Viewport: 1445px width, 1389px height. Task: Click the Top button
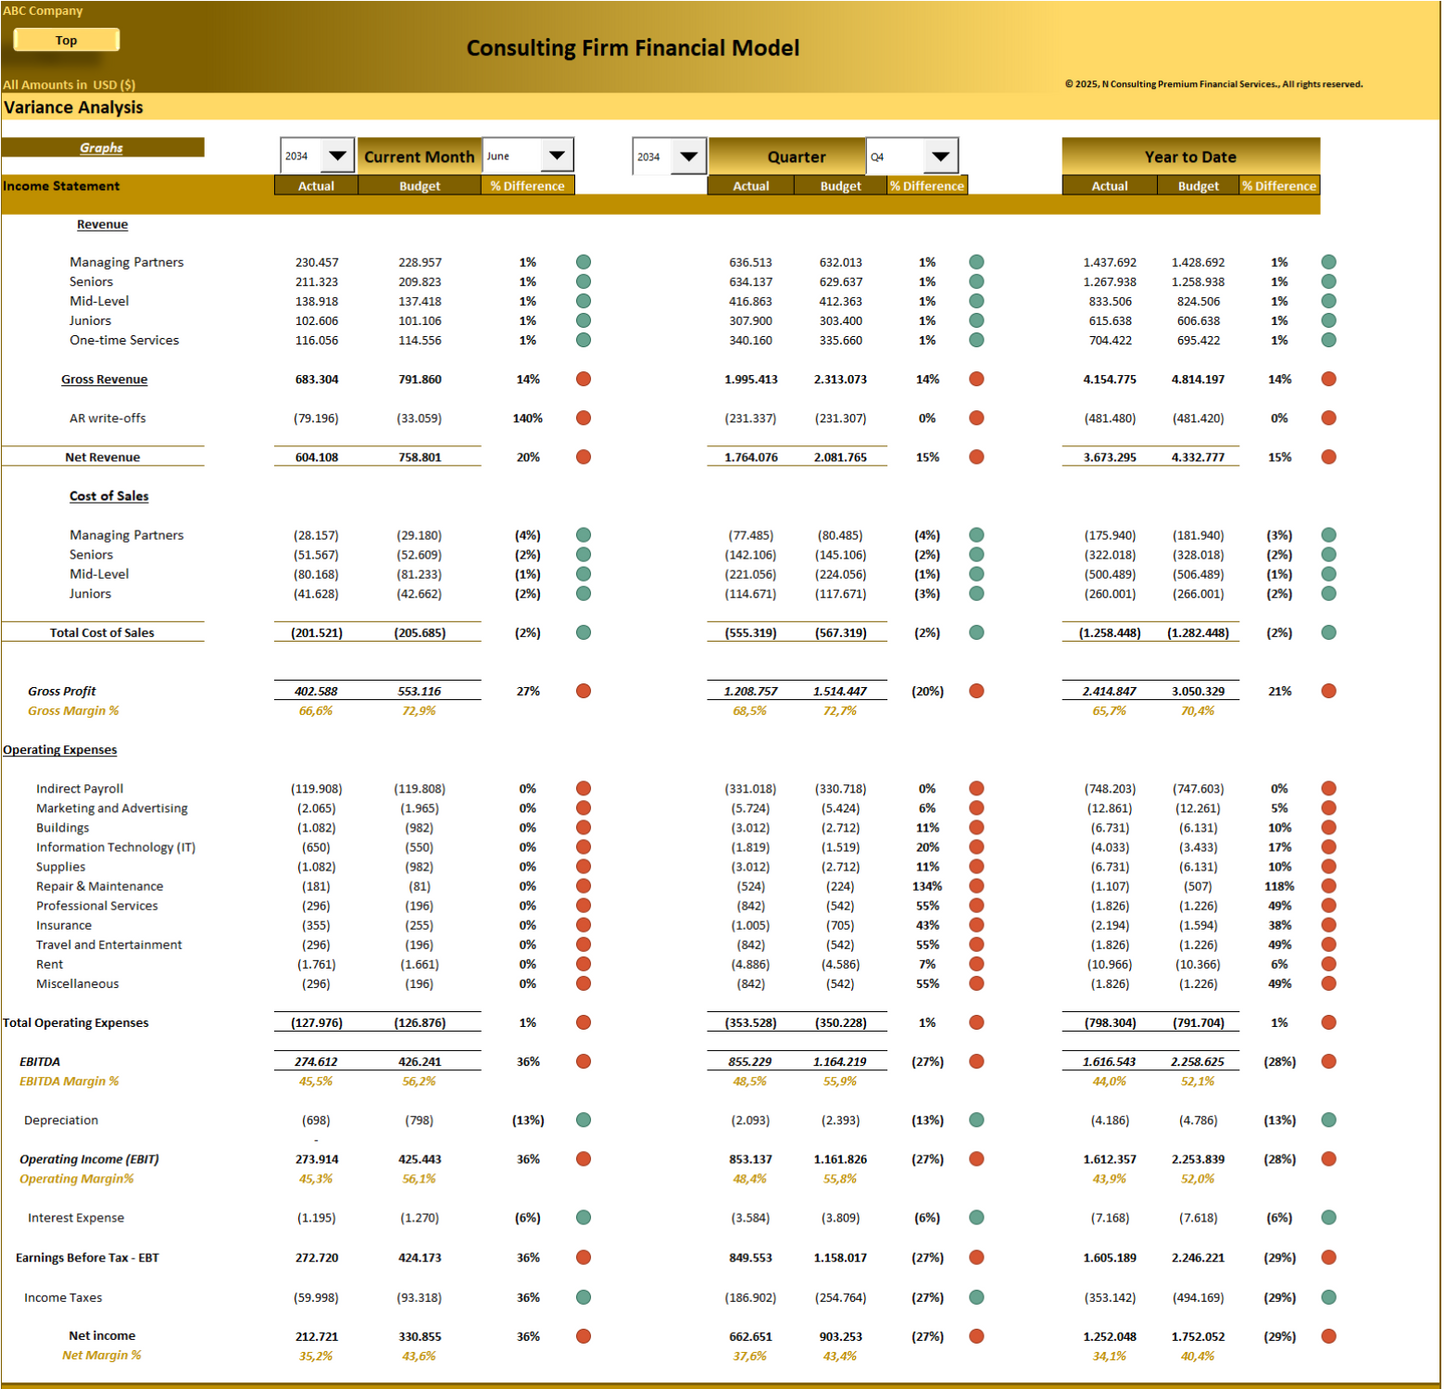click(x=66, y=40)
